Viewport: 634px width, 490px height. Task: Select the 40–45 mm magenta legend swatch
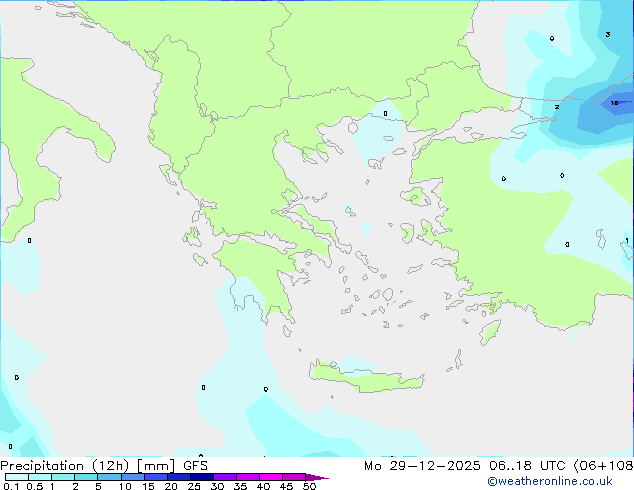point(271,477)
